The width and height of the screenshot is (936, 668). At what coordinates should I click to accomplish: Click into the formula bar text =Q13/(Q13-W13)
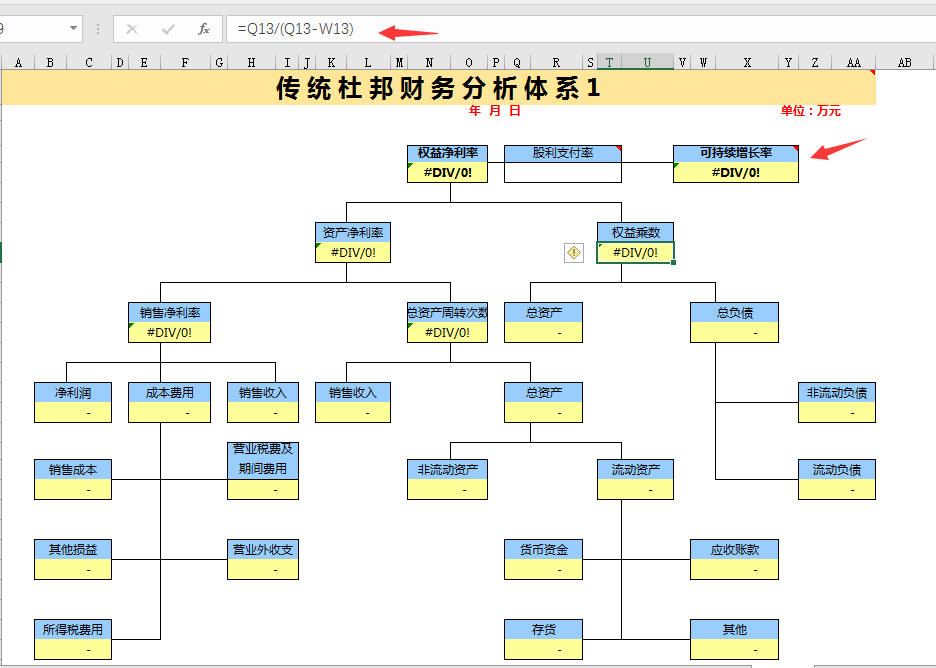click(295, 29)
